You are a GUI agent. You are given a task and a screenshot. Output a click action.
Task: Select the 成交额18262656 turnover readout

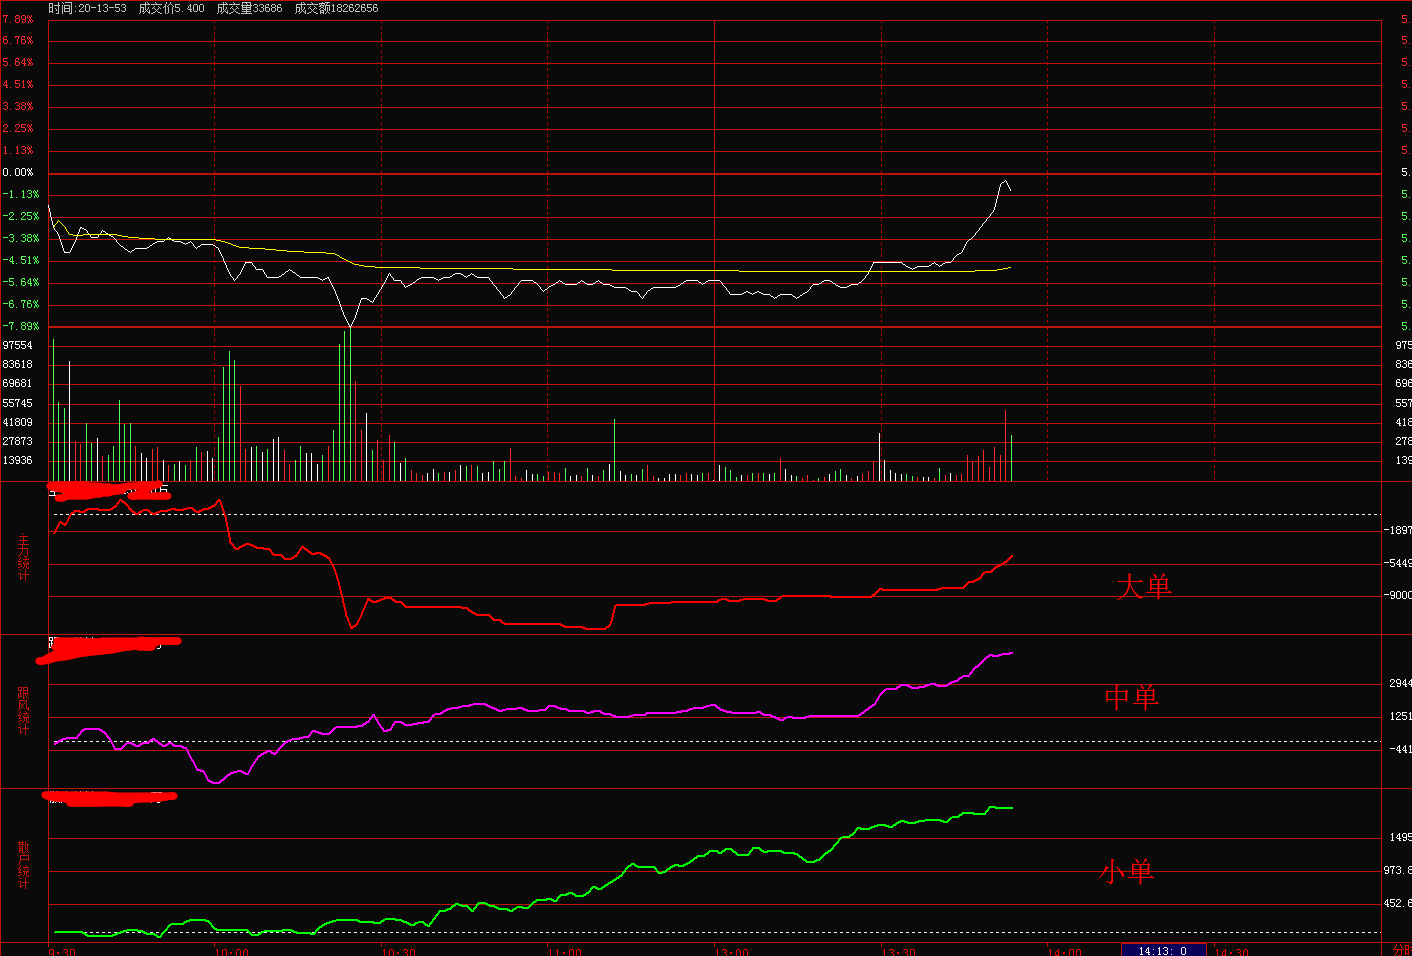[x=336, y=8]
